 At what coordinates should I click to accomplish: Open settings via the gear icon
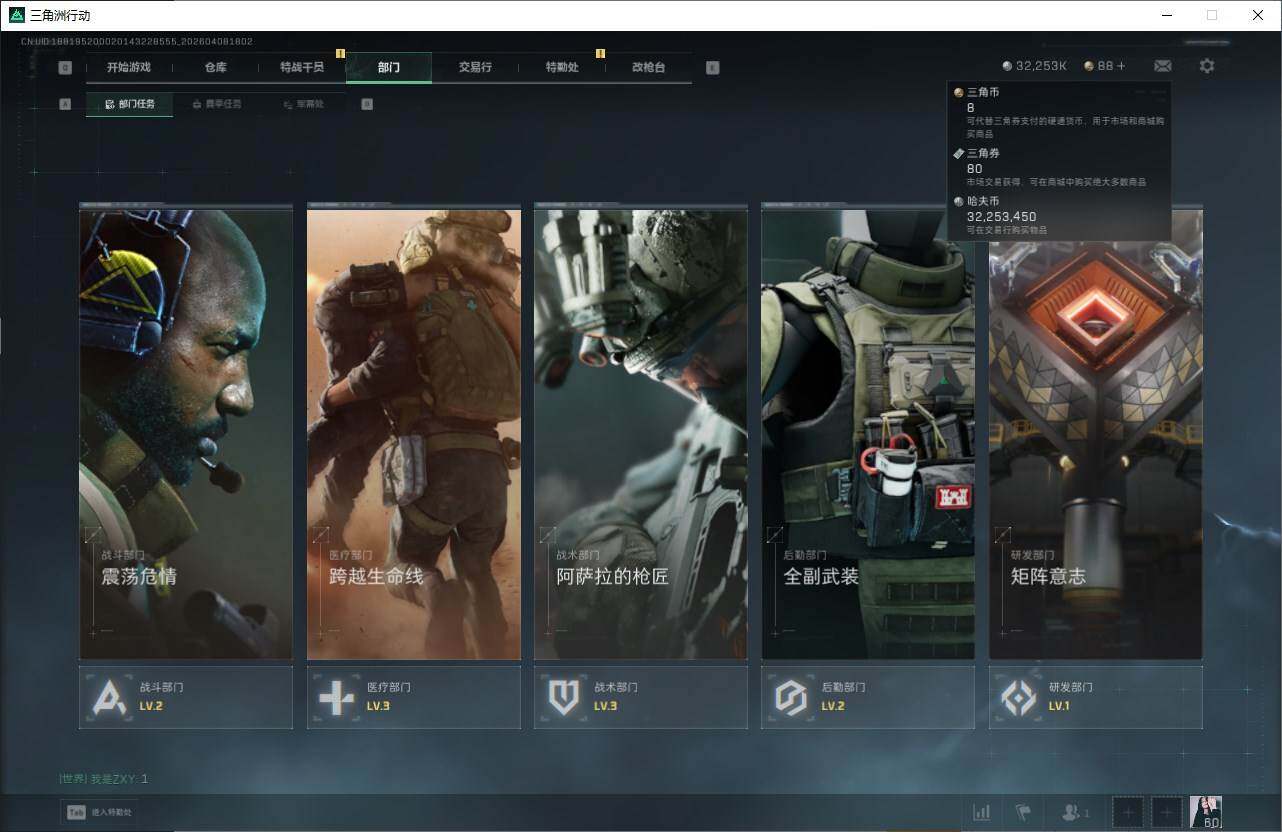(x=1207, y=66)
